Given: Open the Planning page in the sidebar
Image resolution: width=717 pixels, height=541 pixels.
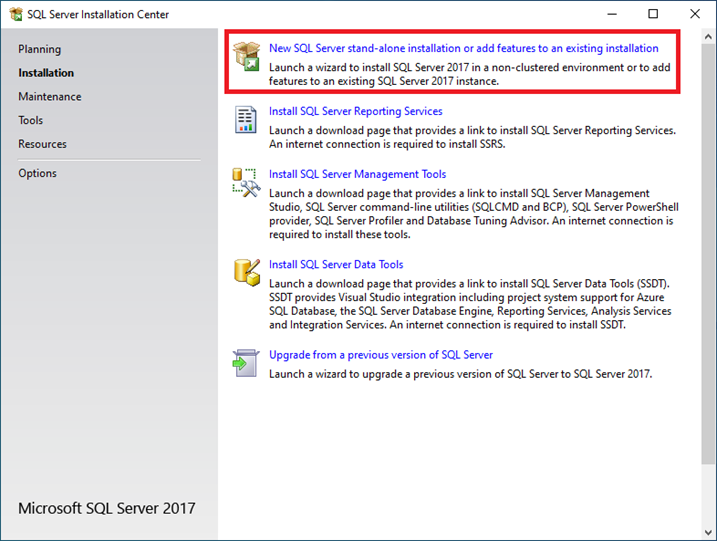Looking at the screenshot, I should click(x=39, y=49).
